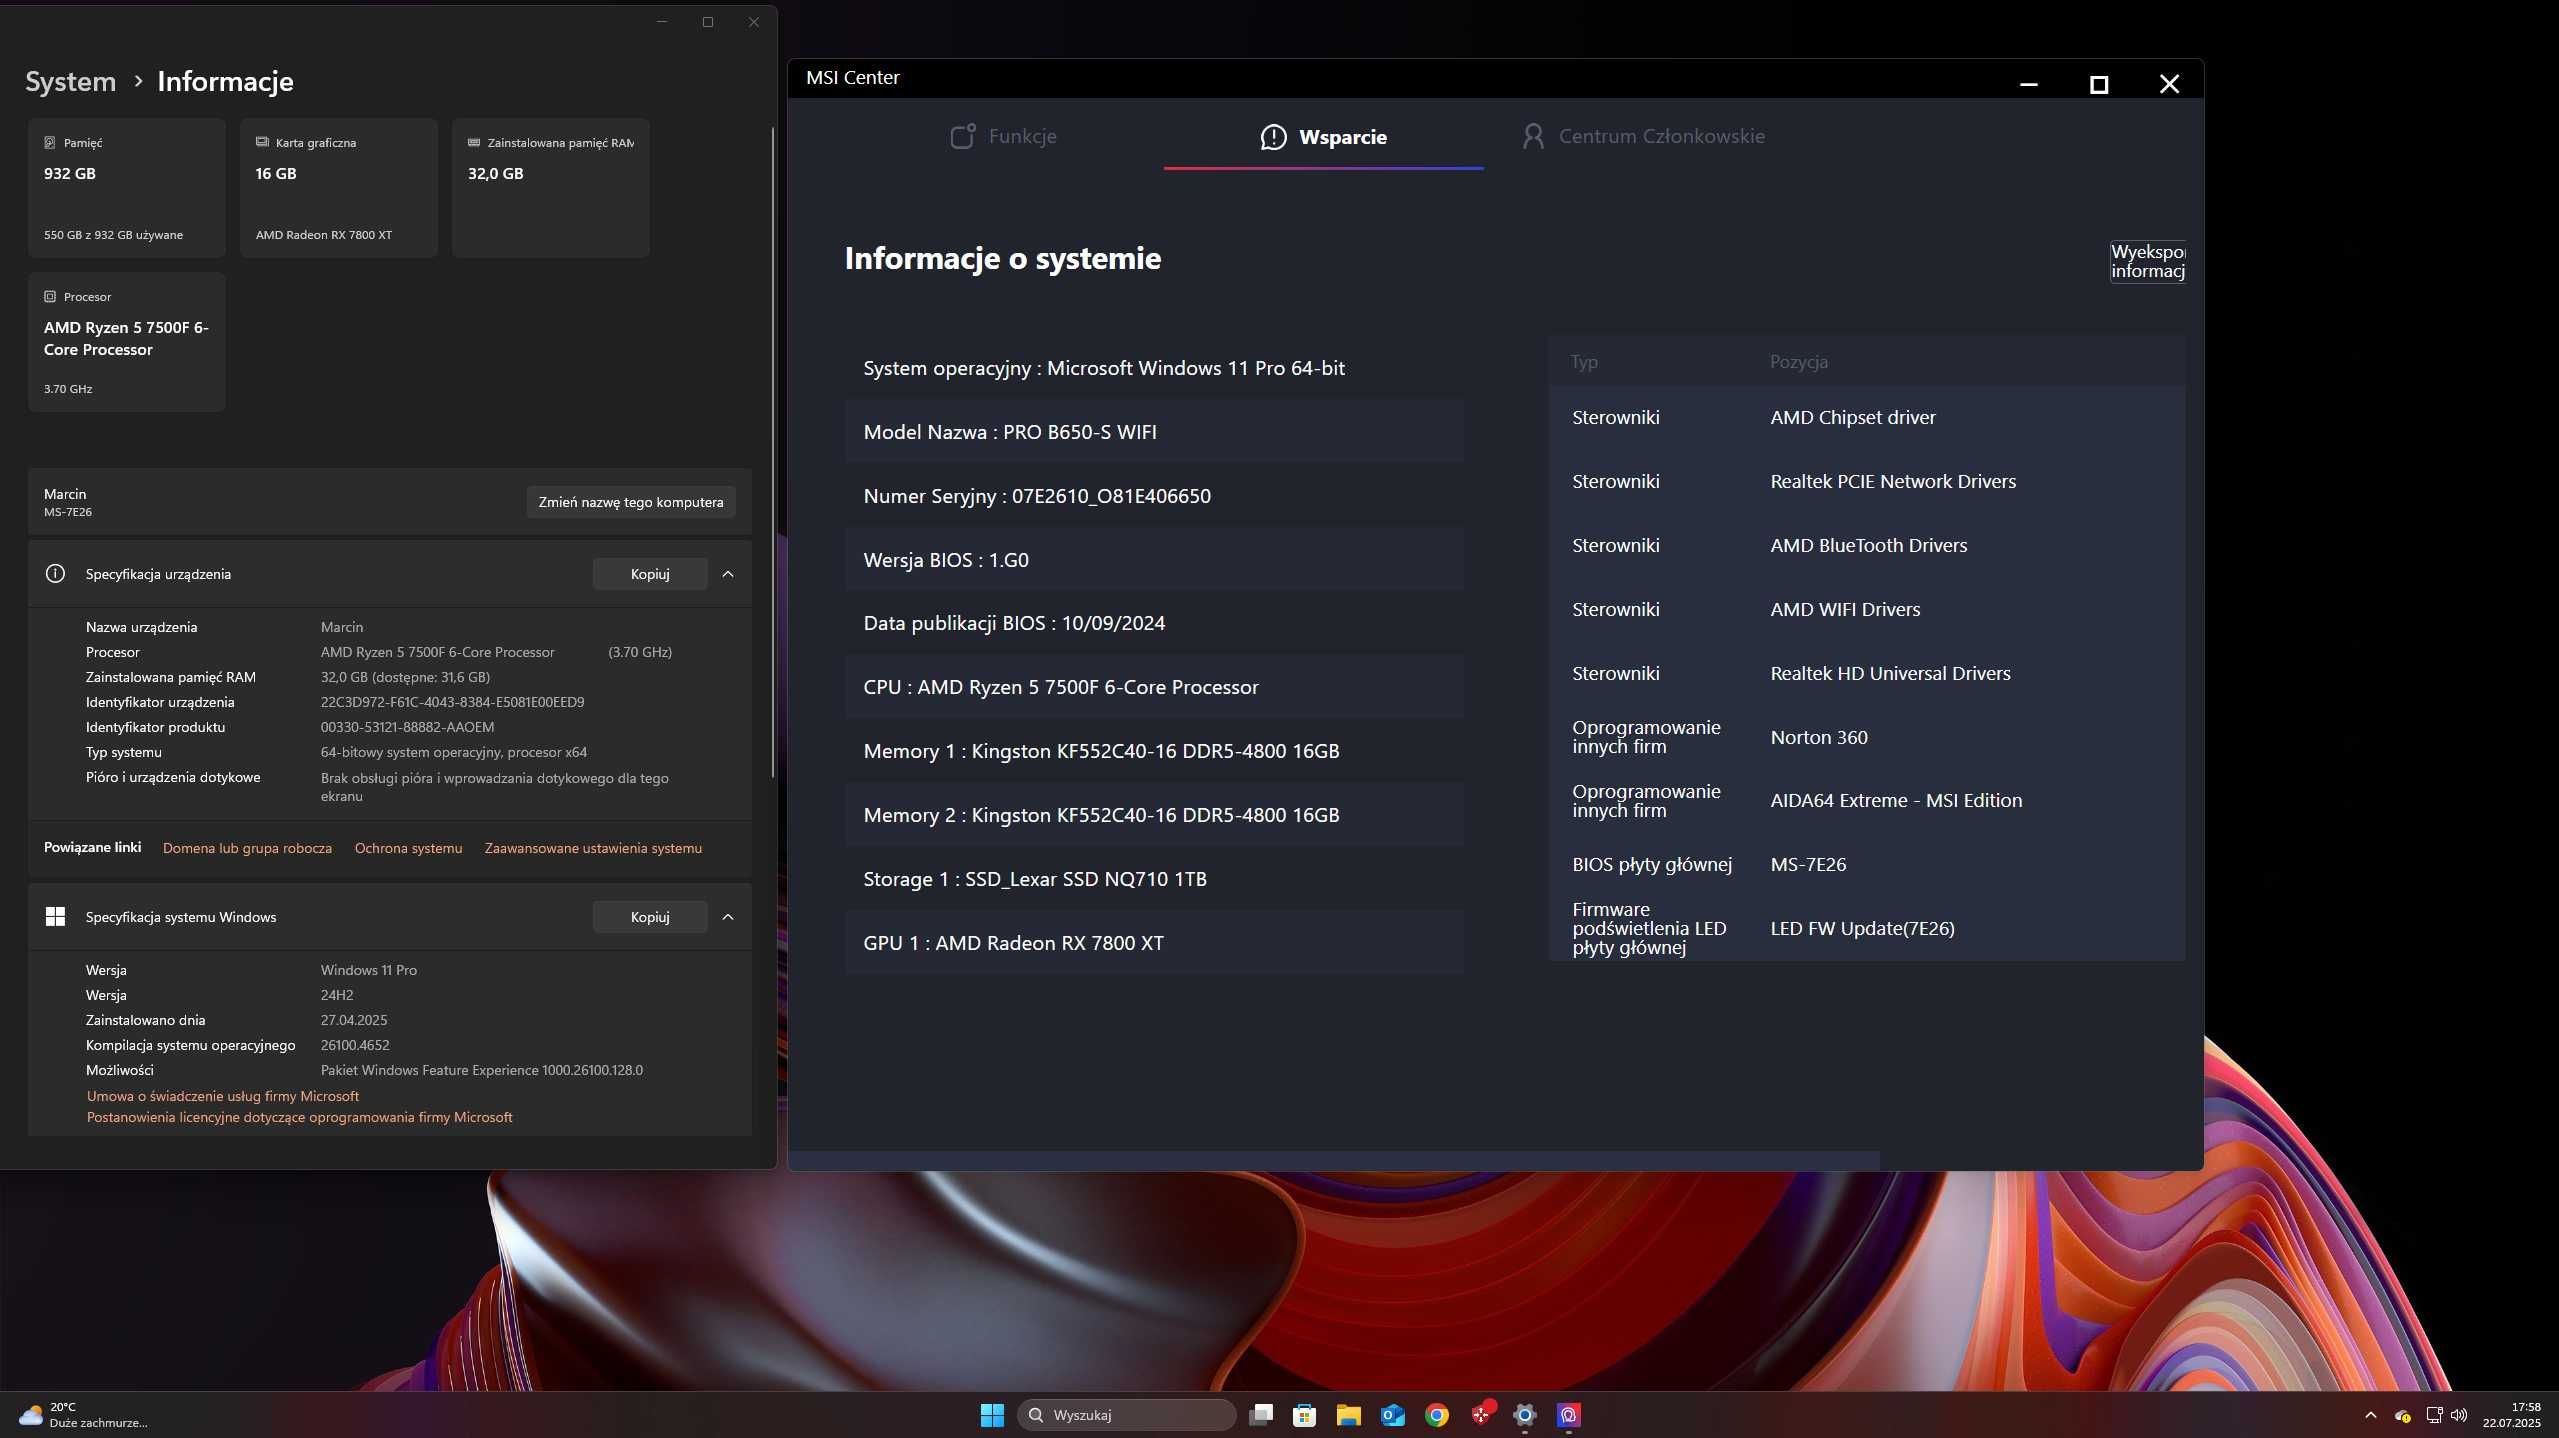Select the Norton 360 row
Screen dimensions: 2559x1438
point(1866,737)
